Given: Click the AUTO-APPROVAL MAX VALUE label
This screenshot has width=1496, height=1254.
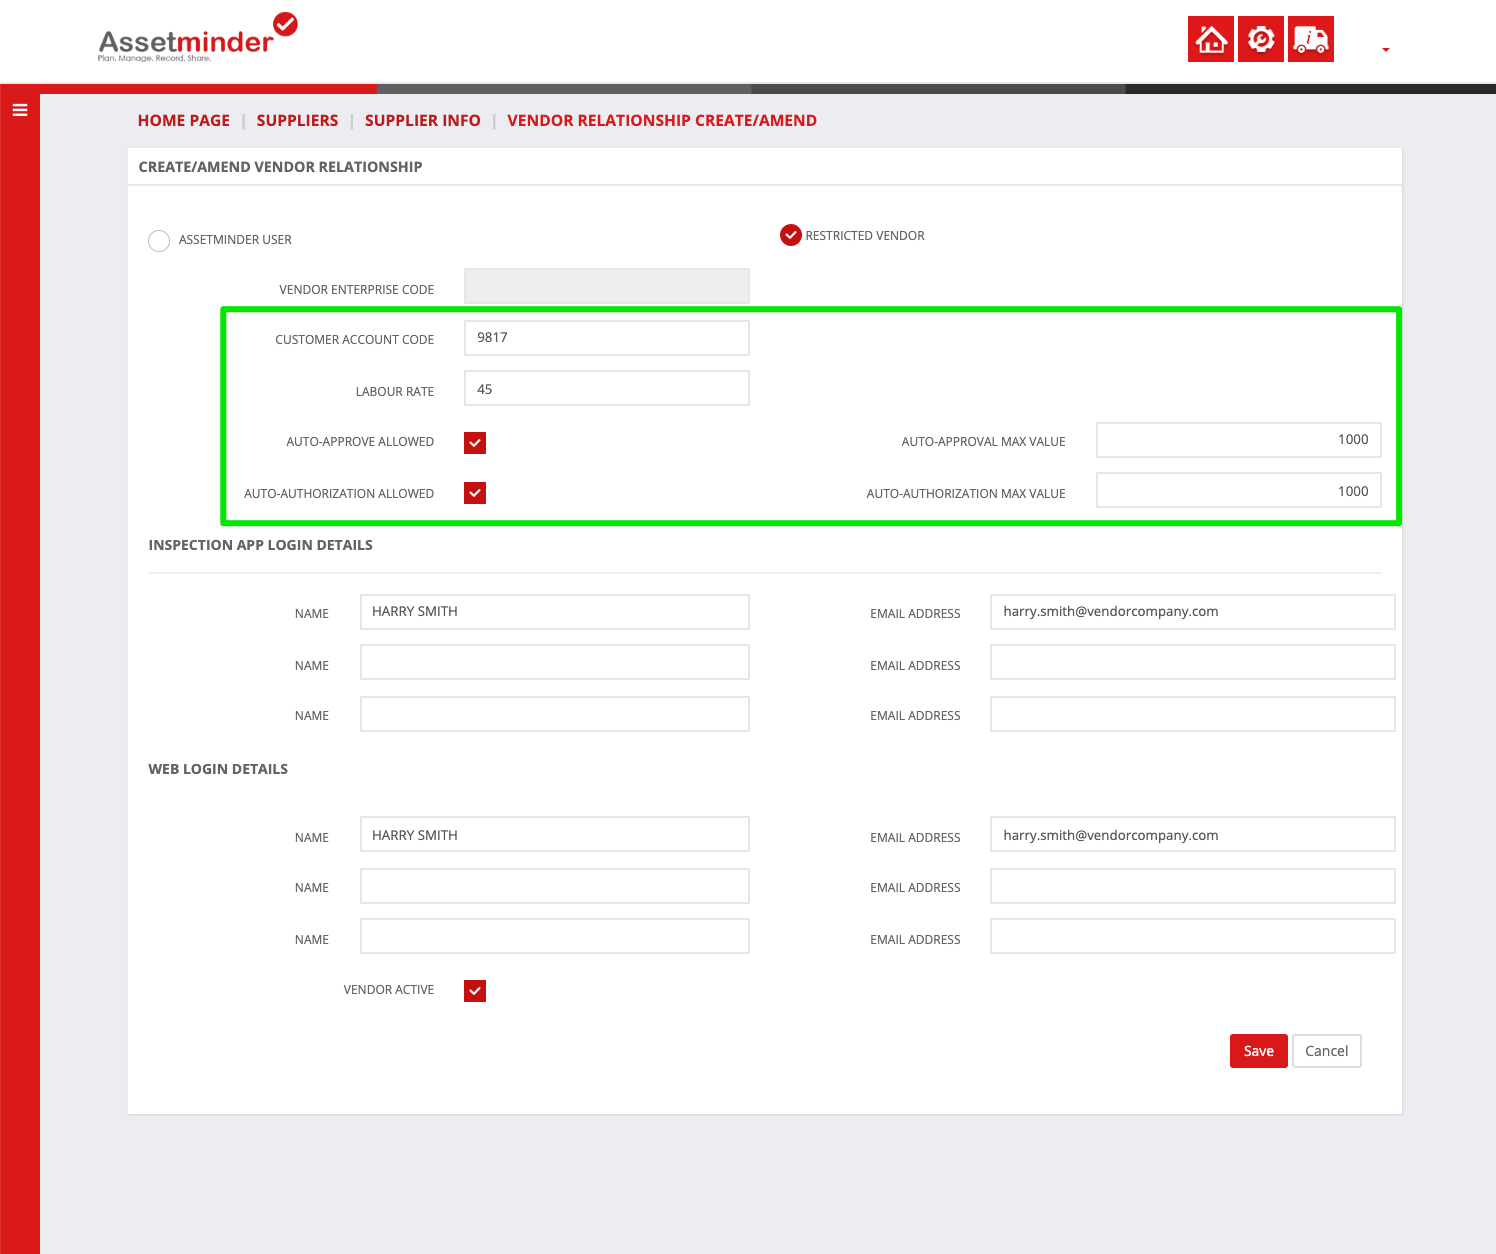Looking at the screenshot, I should click(984, 442).
